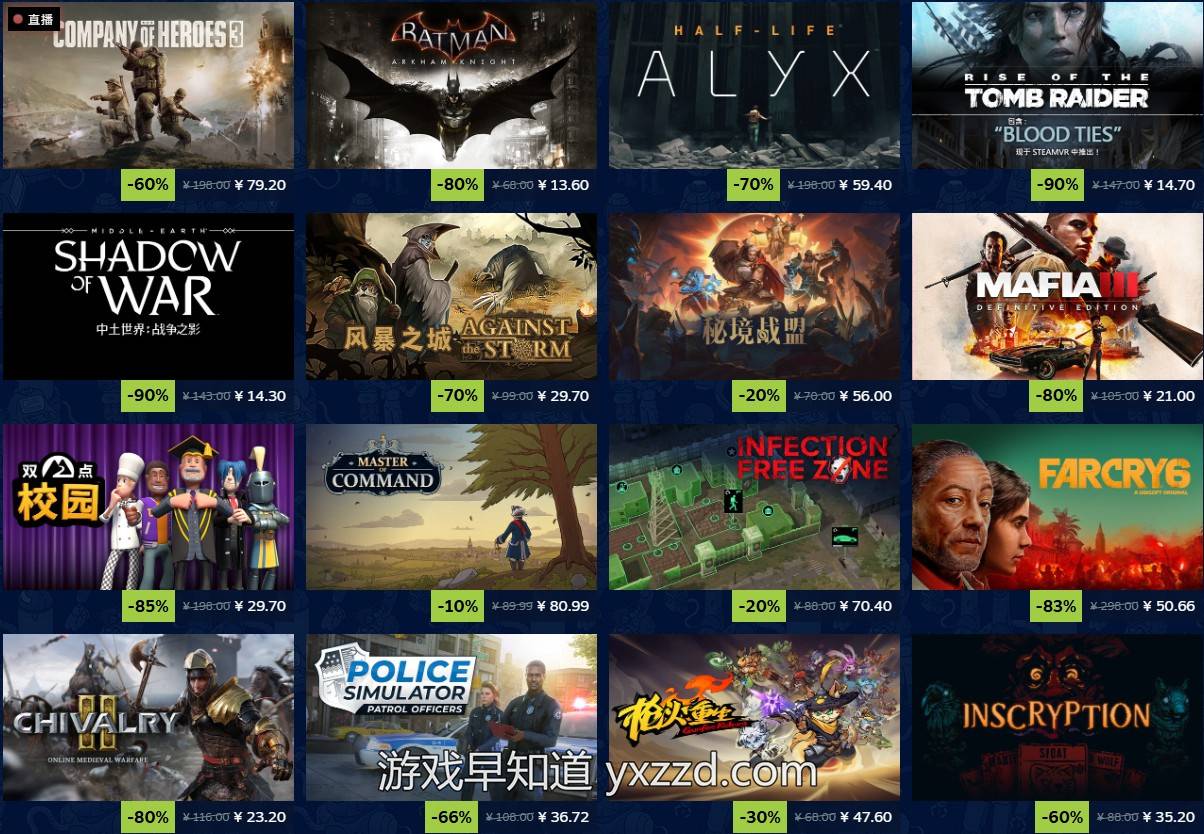Click the ¥ 35.20 Inscryption price
Image resolution: width=1204 pixels, height=834 pixels.
tap(1168, 817)
